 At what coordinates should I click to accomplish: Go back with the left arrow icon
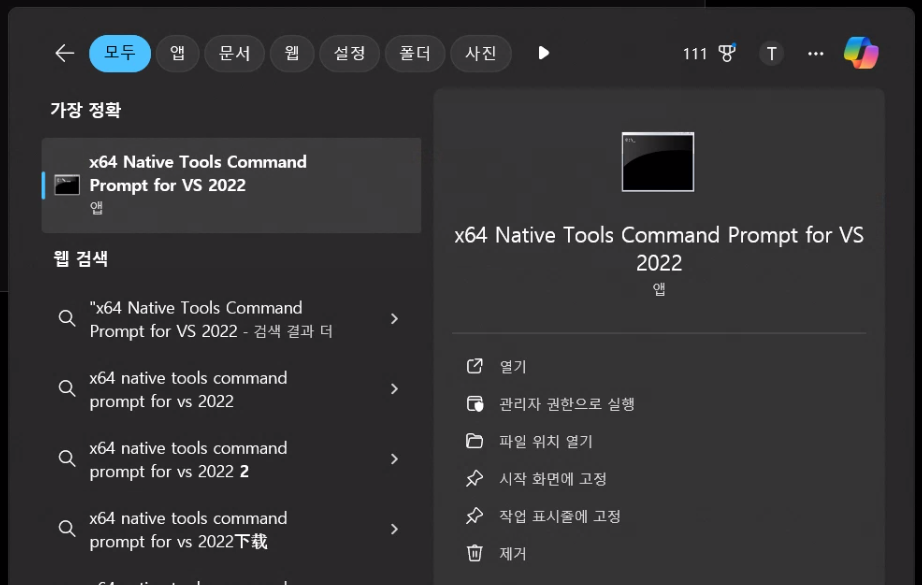tap(65, 54)
